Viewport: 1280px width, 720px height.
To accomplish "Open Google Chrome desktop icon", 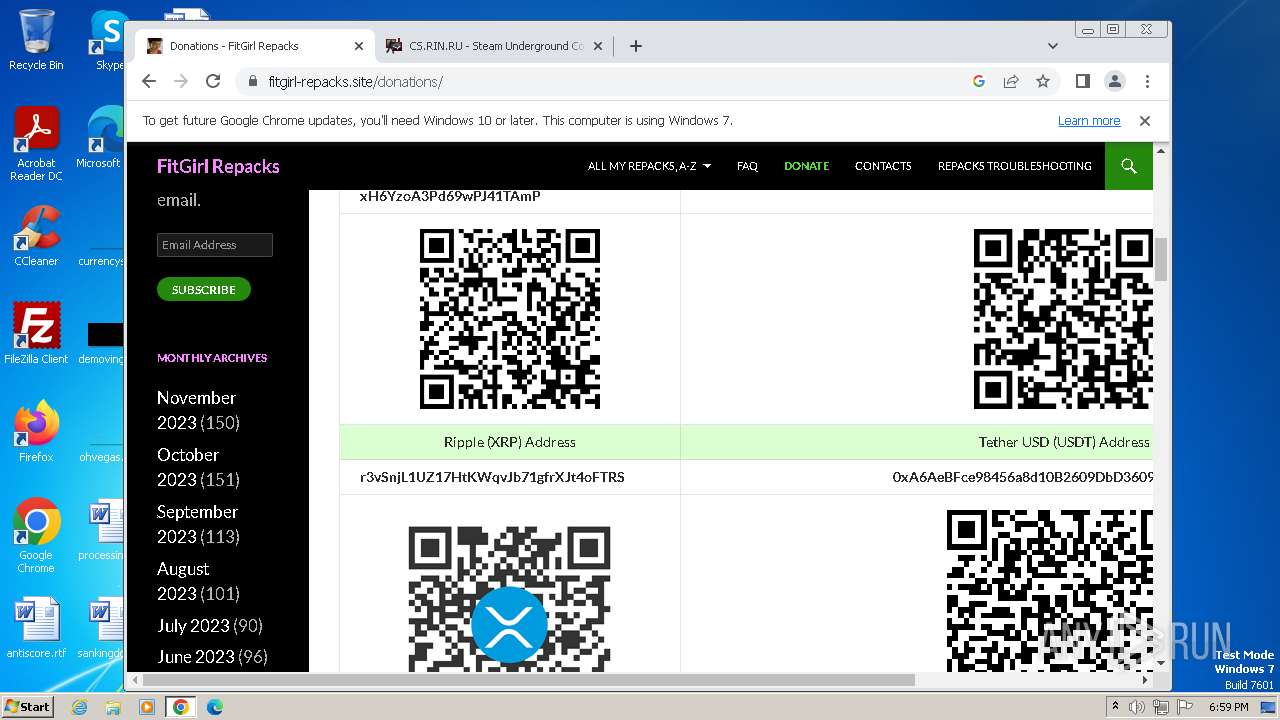I will coord(36,535).
